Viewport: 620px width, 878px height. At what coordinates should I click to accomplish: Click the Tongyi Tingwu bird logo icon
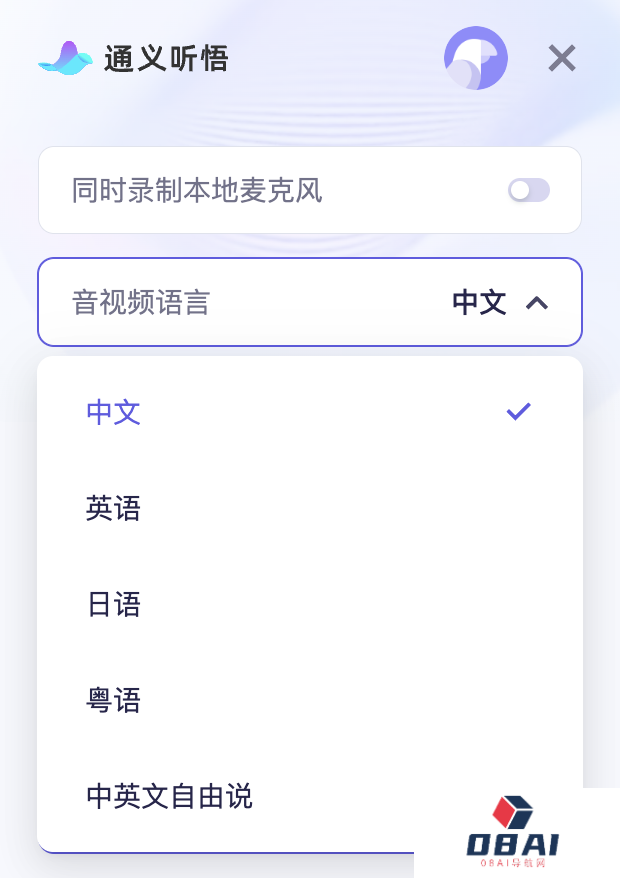point(65,59)
